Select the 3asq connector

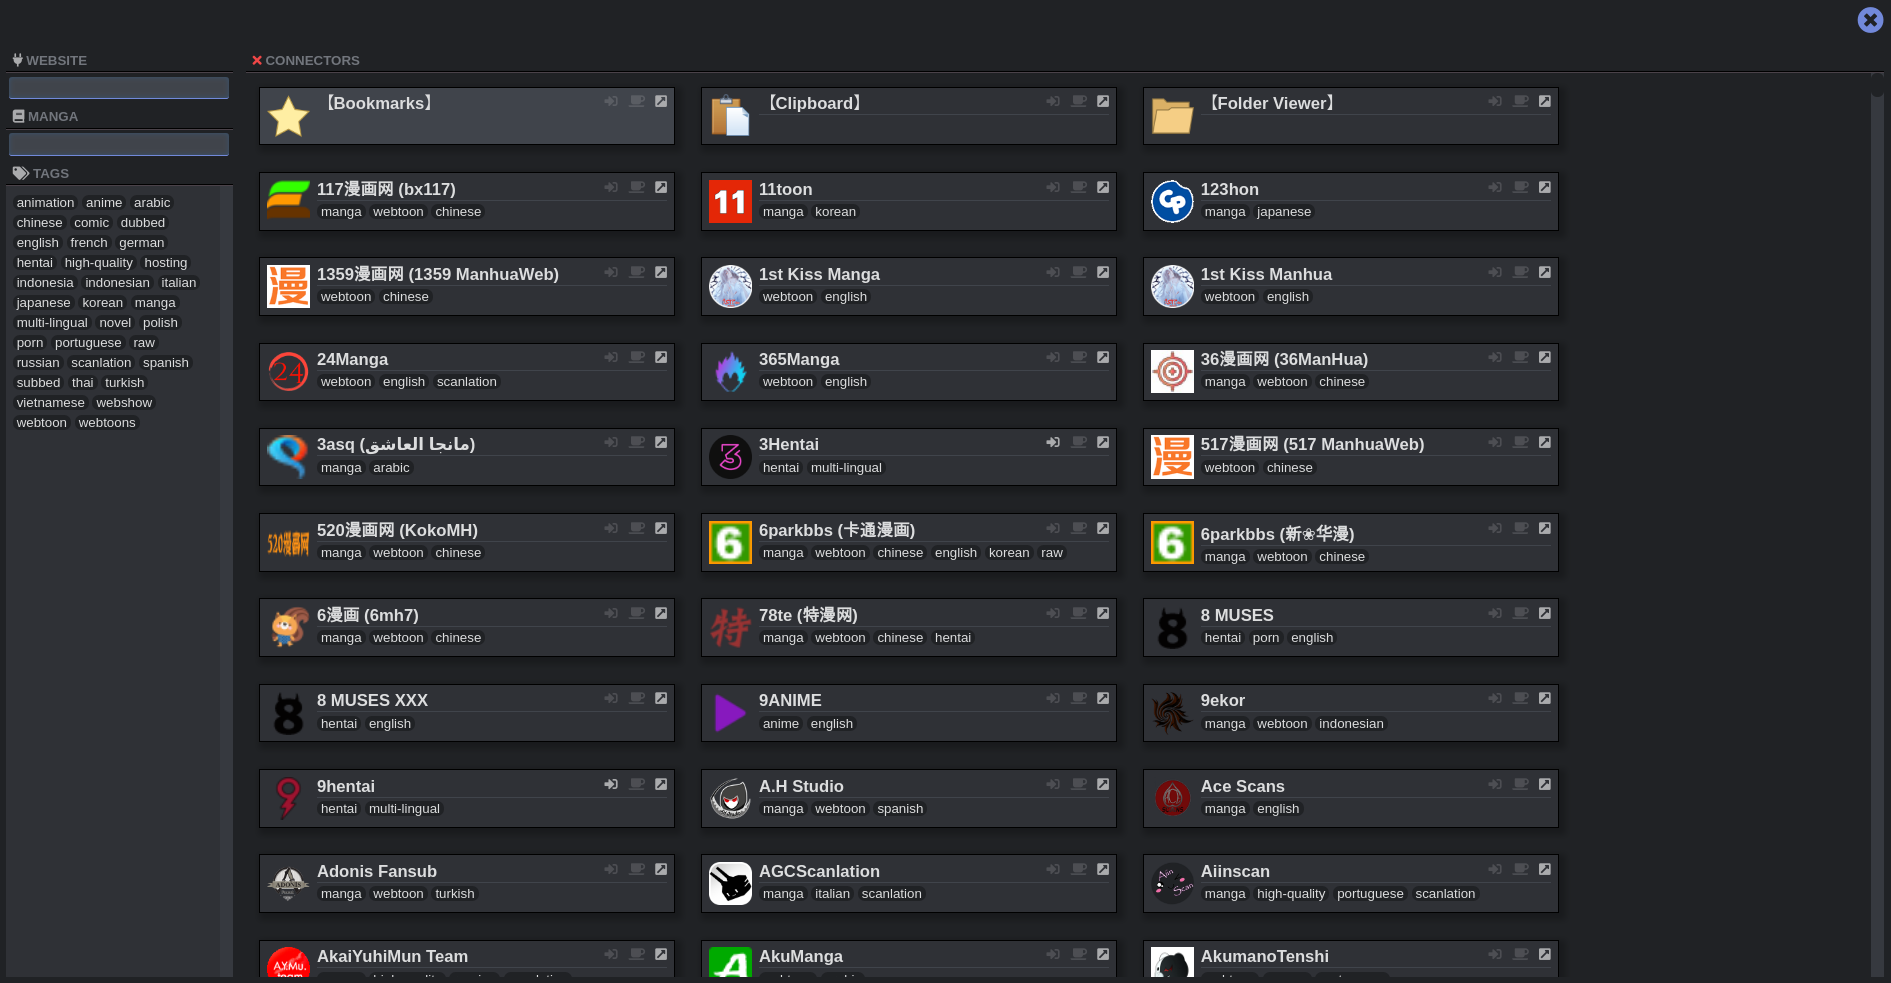pos(467,457)
